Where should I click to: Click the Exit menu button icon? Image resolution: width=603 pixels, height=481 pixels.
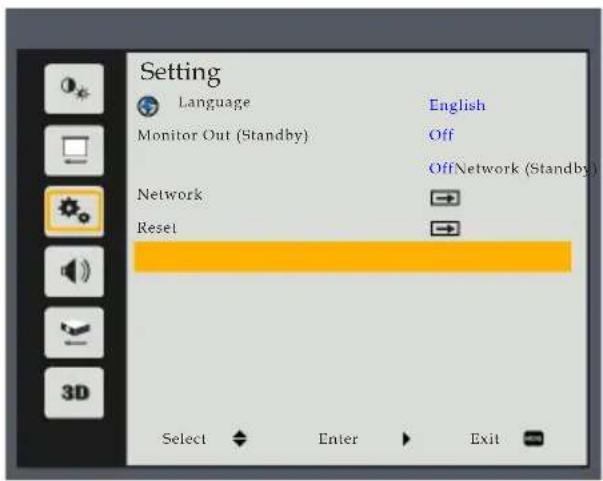click(534, 438)
